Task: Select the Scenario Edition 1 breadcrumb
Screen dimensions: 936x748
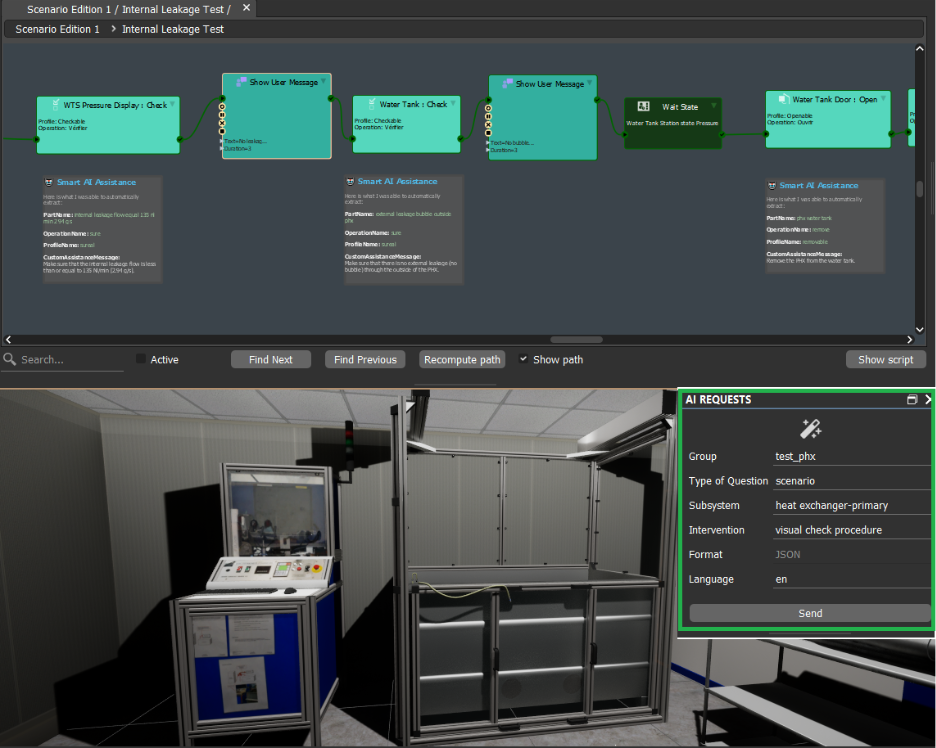Action: 57,29
